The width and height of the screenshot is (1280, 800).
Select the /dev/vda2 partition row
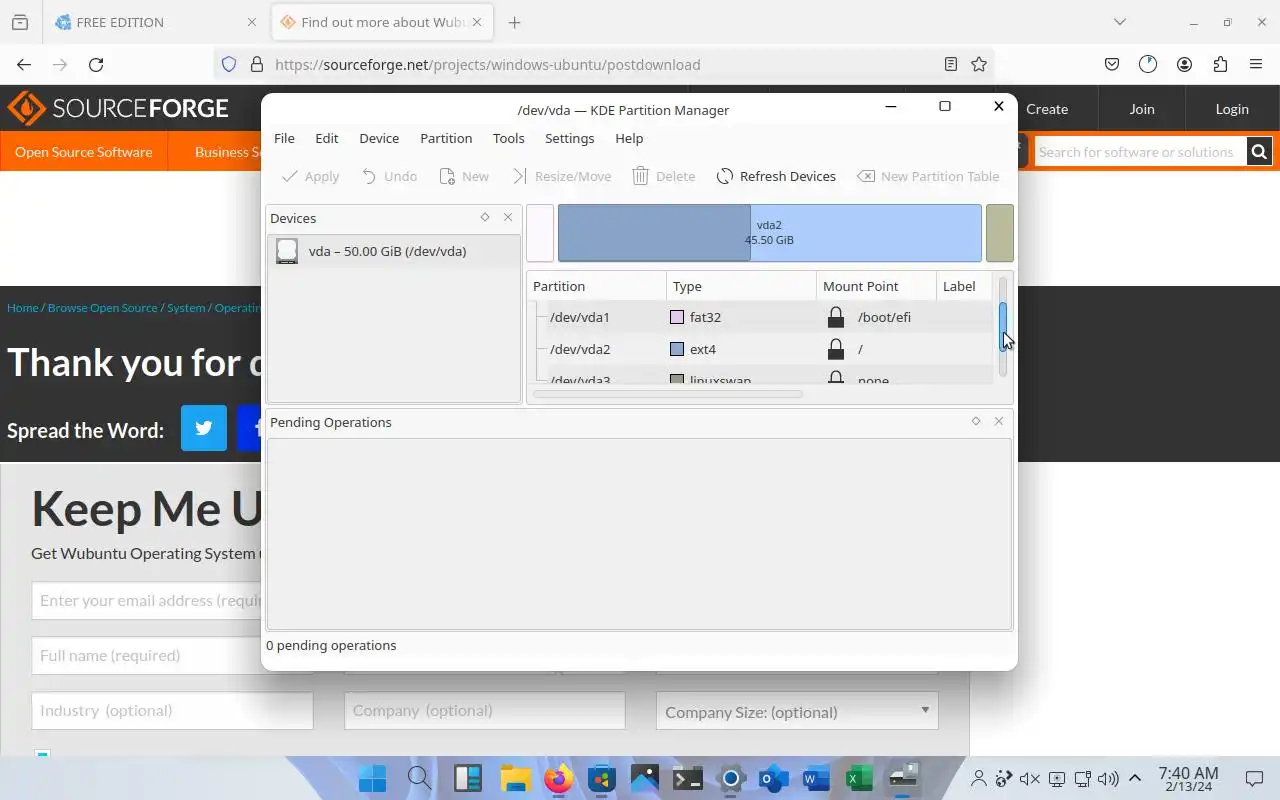[x=761, y=349]
